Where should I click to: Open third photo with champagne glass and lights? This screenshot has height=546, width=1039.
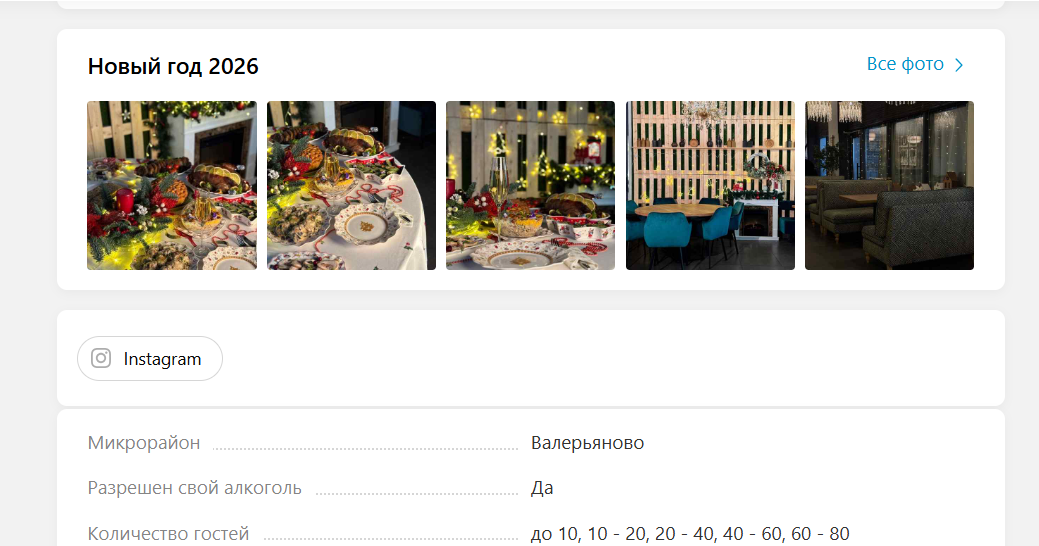[531, 186]
